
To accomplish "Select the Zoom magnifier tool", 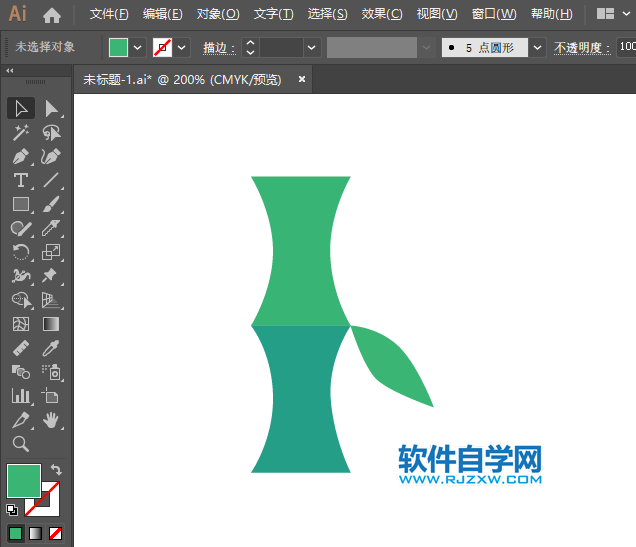I will point(20,444).
